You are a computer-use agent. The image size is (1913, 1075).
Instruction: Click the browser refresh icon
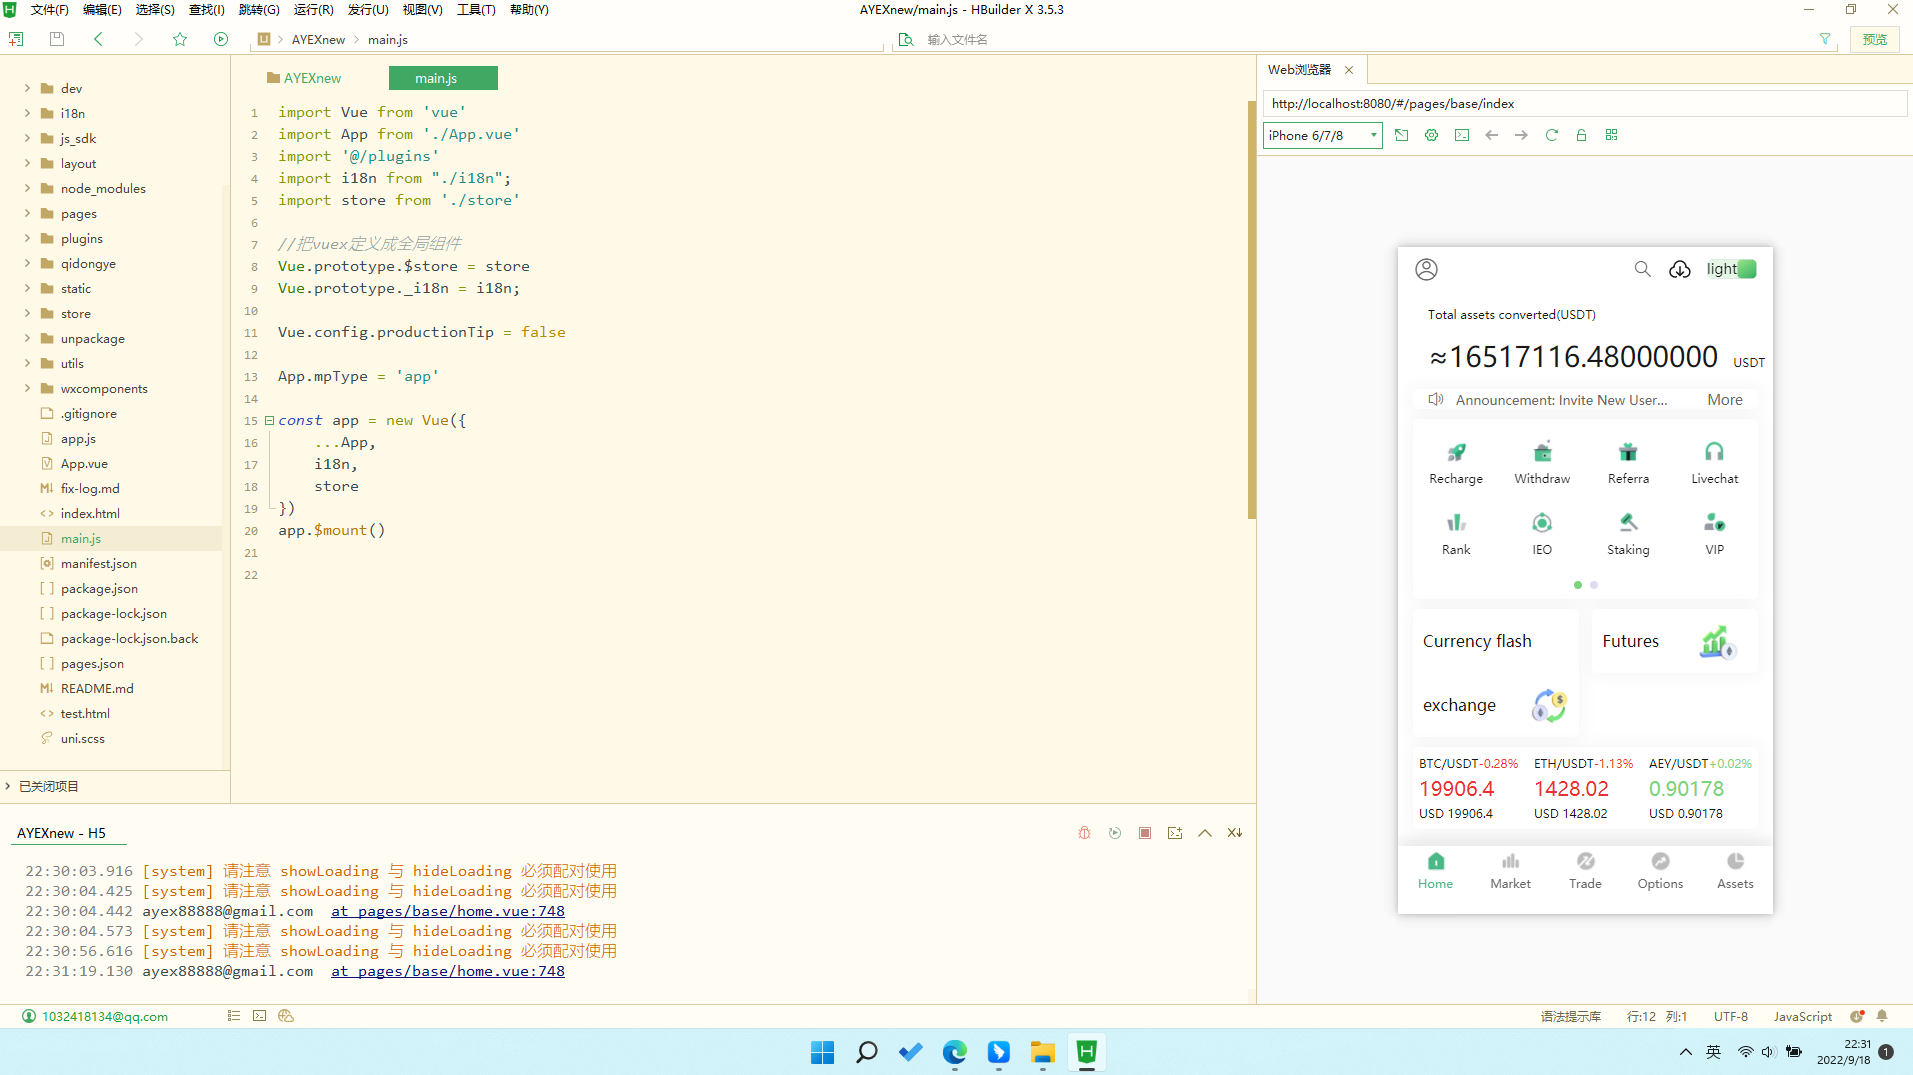point(1551,135)
